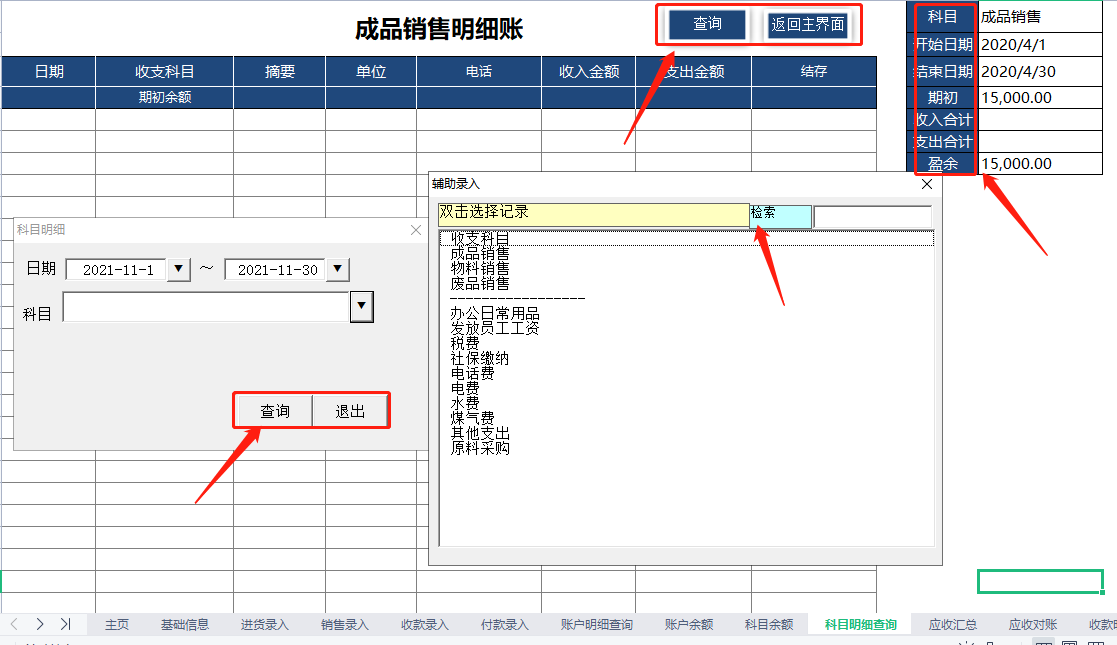Go to the 账户余额 sheet tab
Image resolution: width=1117 pixels, height=645 pixels.
pos(689,625)
